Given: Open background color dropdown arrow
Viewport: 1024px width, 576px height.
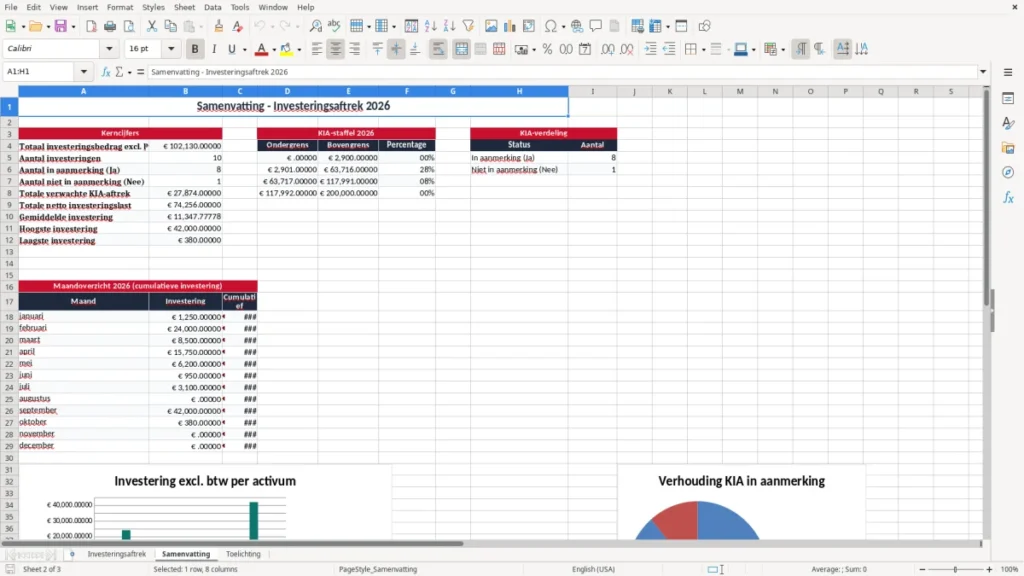Looking at the screenshot, I should tap(299, 50).
